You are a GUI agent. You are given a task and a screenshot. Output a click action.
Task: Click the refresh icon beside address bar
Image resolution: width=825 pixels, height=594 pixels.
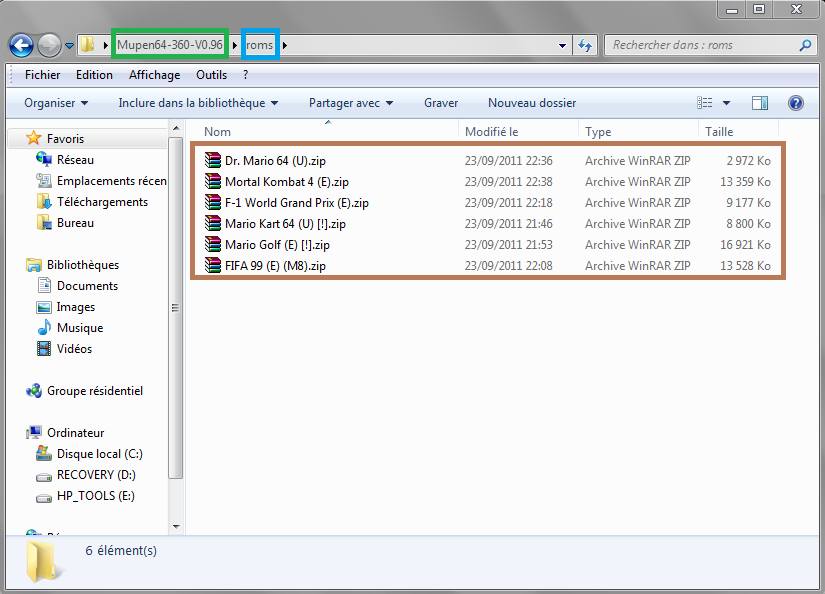[x=586, y=45]
